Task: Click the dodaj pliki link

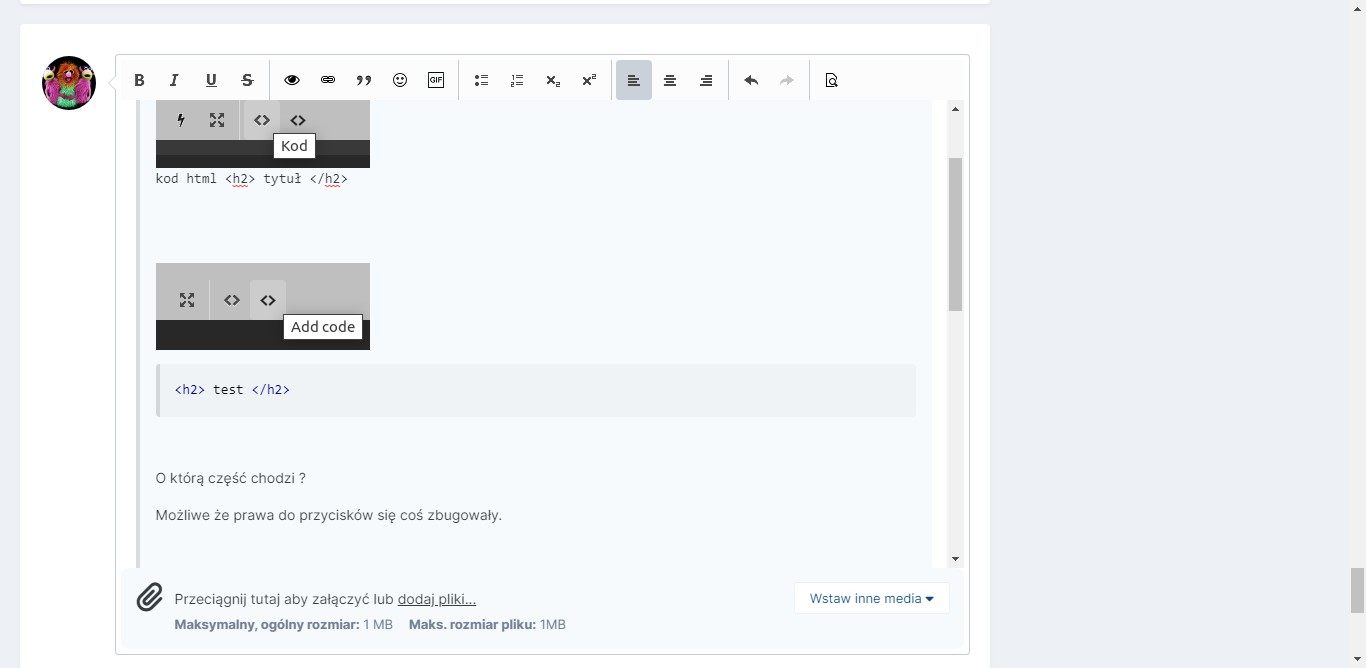Action: (437, 599)
